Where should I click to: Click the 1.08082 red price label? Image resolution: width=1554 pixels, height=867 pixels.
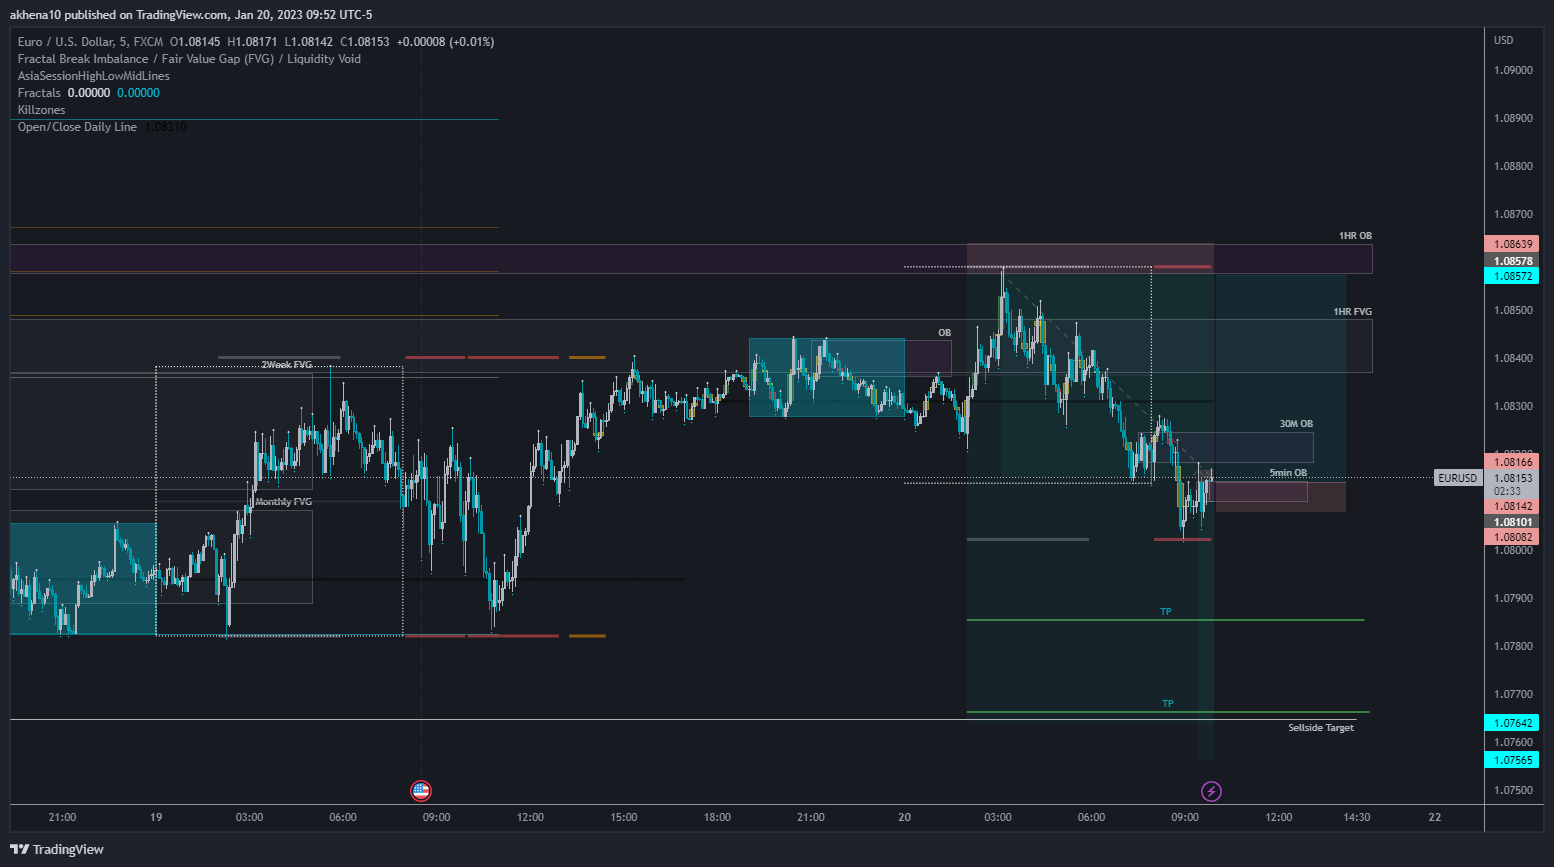point(1512,537)
